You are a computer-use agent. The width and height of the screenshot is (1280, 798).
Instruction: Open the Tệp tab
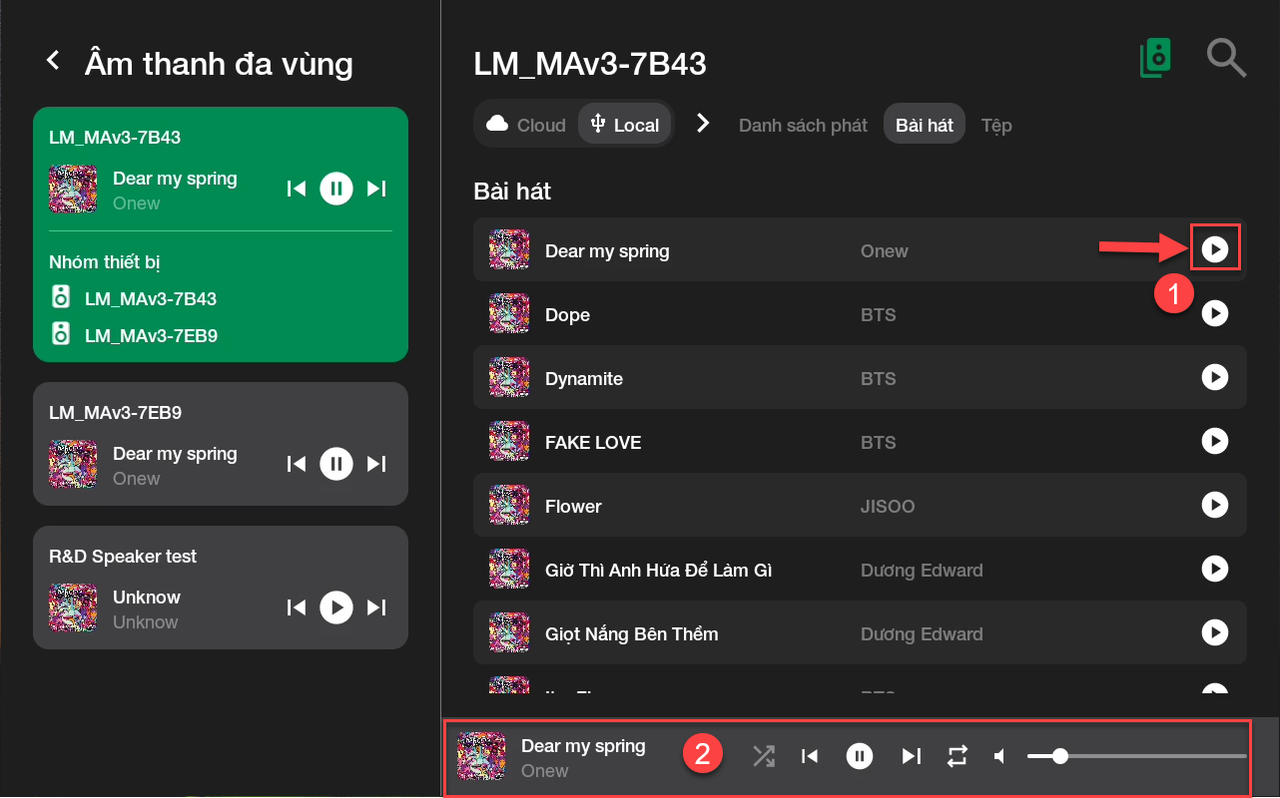click(996, 125)
